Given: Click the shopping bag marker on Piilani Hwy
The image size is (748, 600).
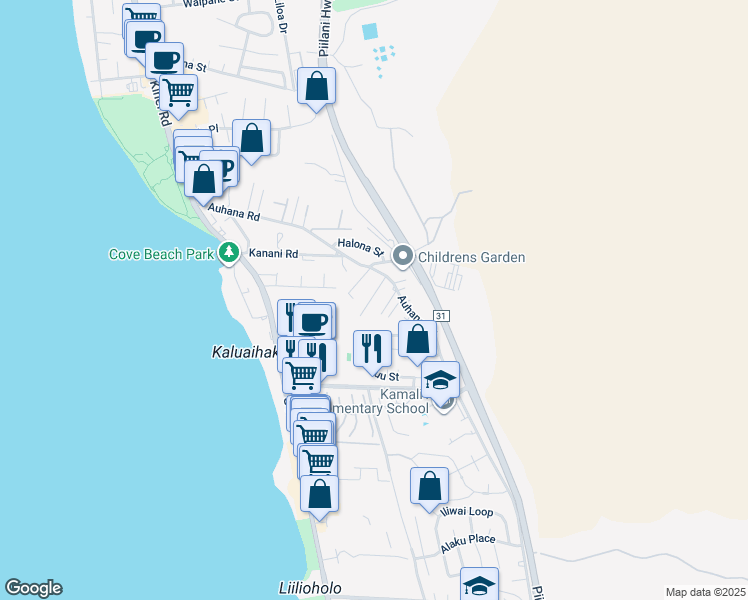Looking at the screenshot, I should point(316,89).
